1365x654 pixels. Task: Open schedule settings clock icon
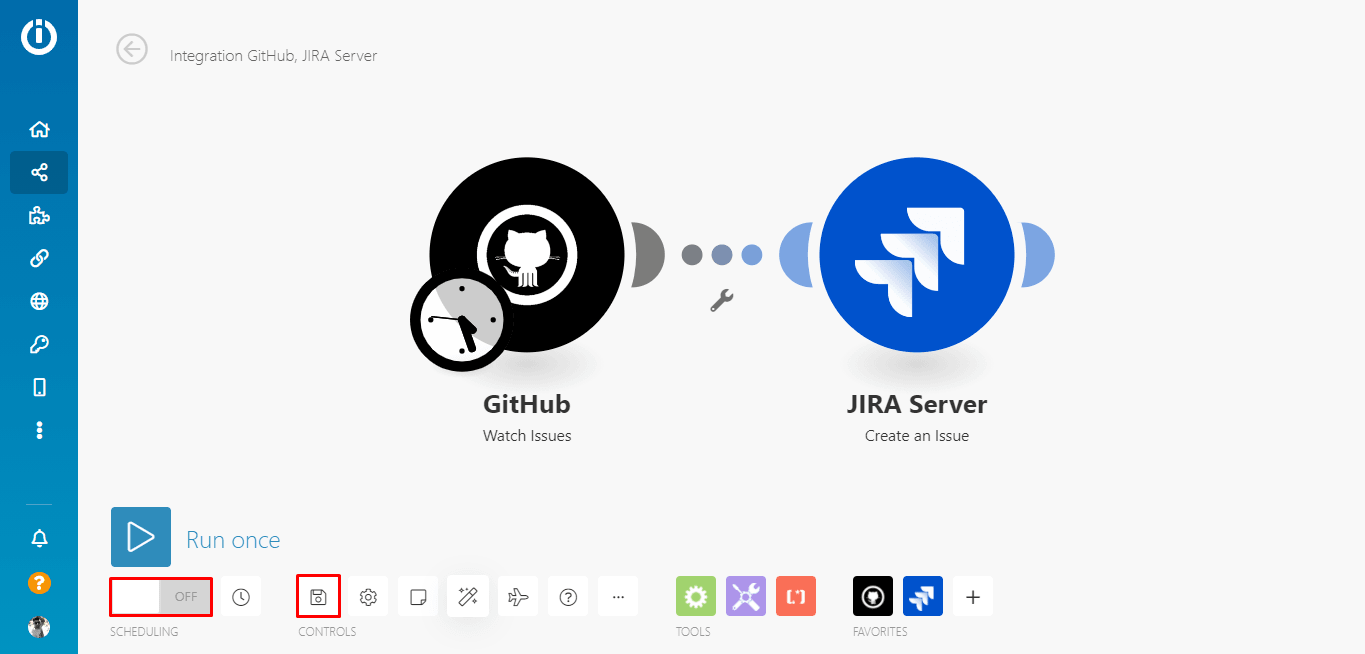[241, 597]
